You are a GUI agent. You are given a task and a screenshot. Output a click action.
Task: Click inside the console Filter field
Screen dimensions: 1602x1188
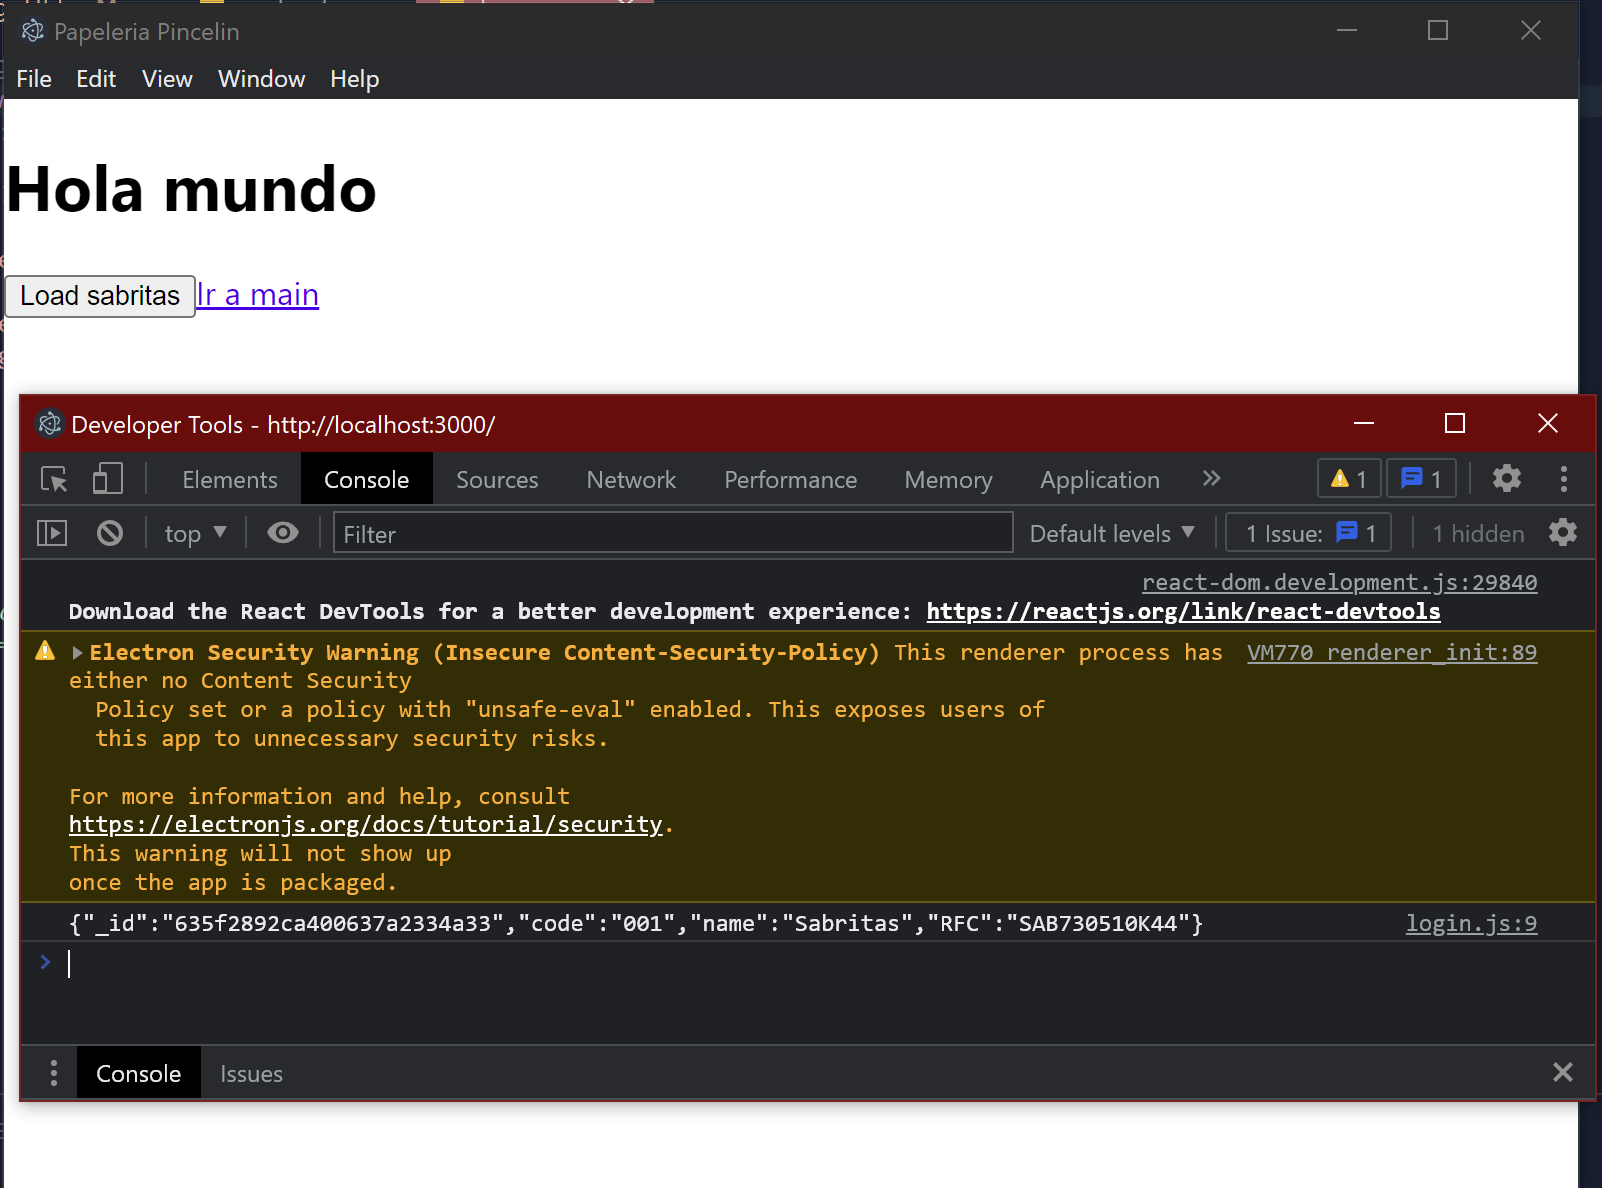coord(672,533)
